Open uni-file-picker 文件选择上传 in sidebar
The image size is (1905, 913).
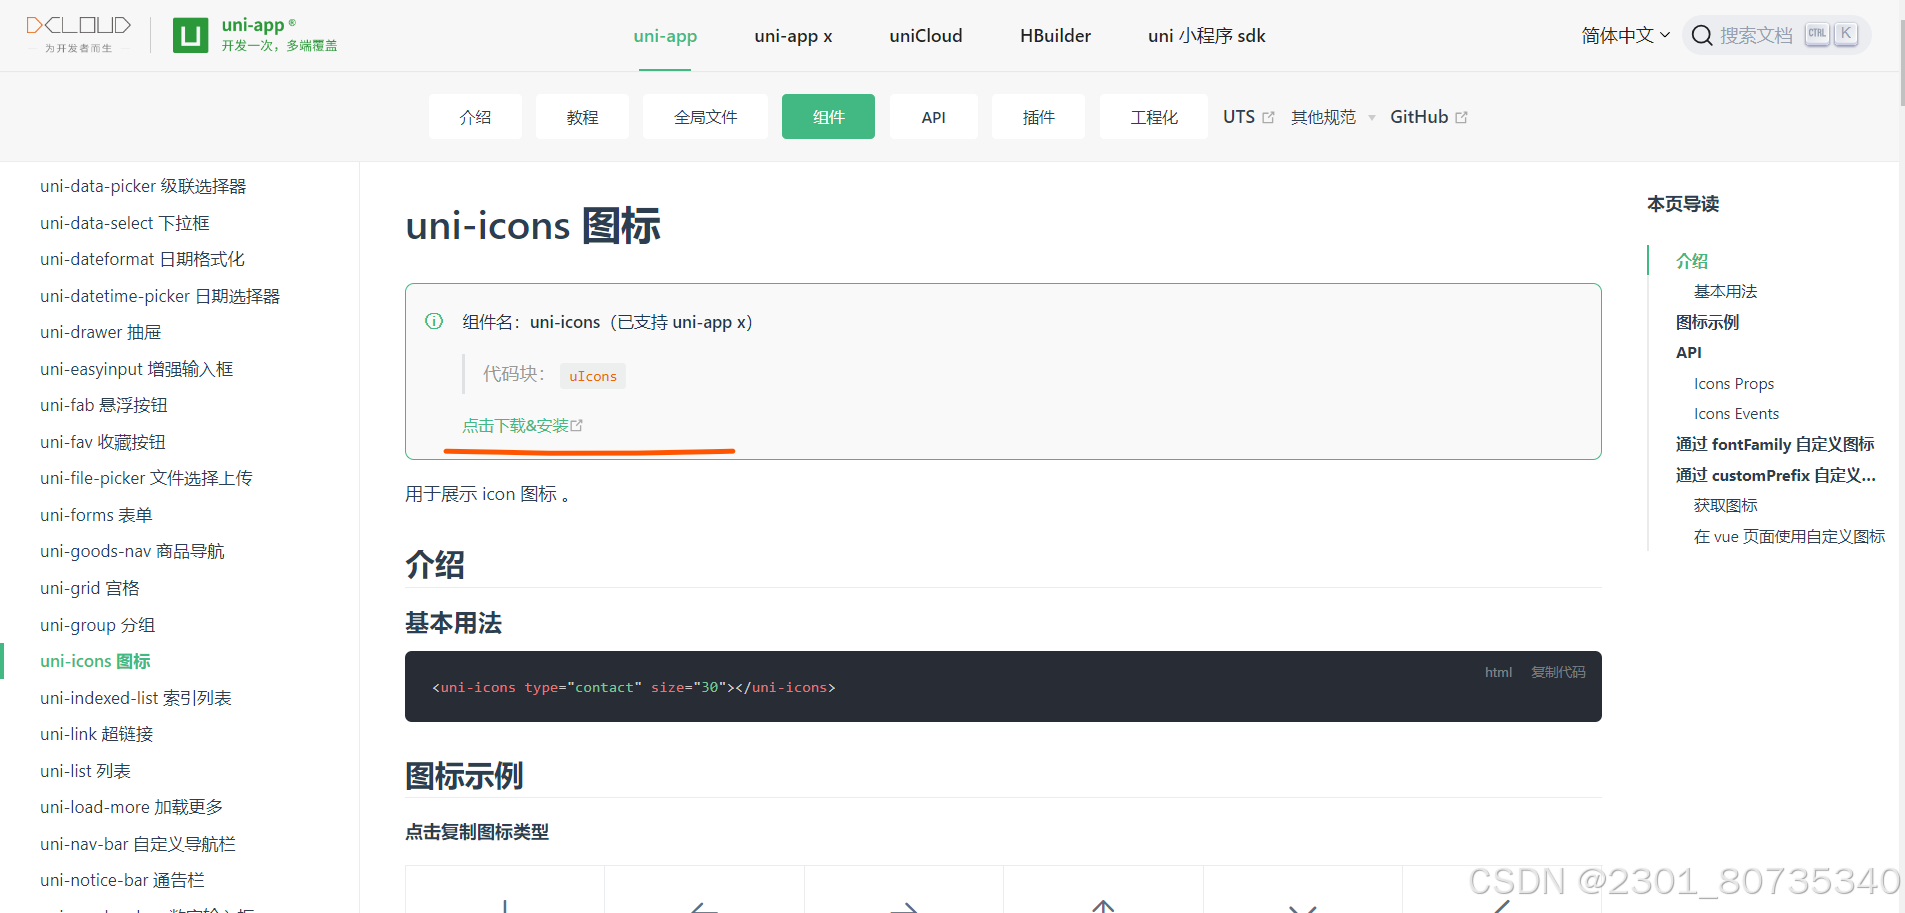point(146,478)
